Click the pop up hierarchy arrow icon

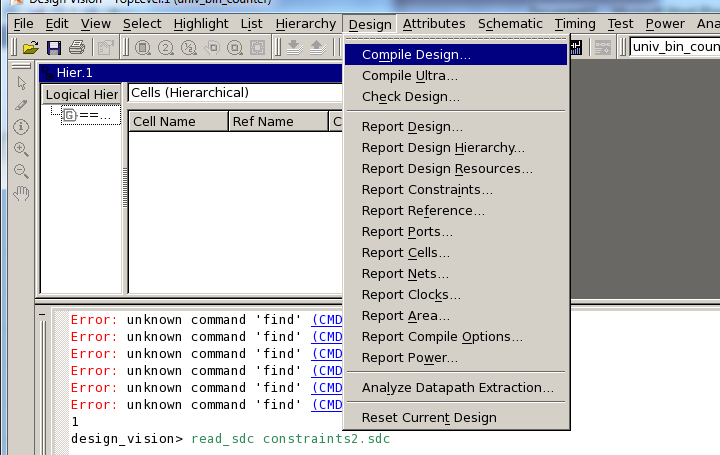[317, 47]
